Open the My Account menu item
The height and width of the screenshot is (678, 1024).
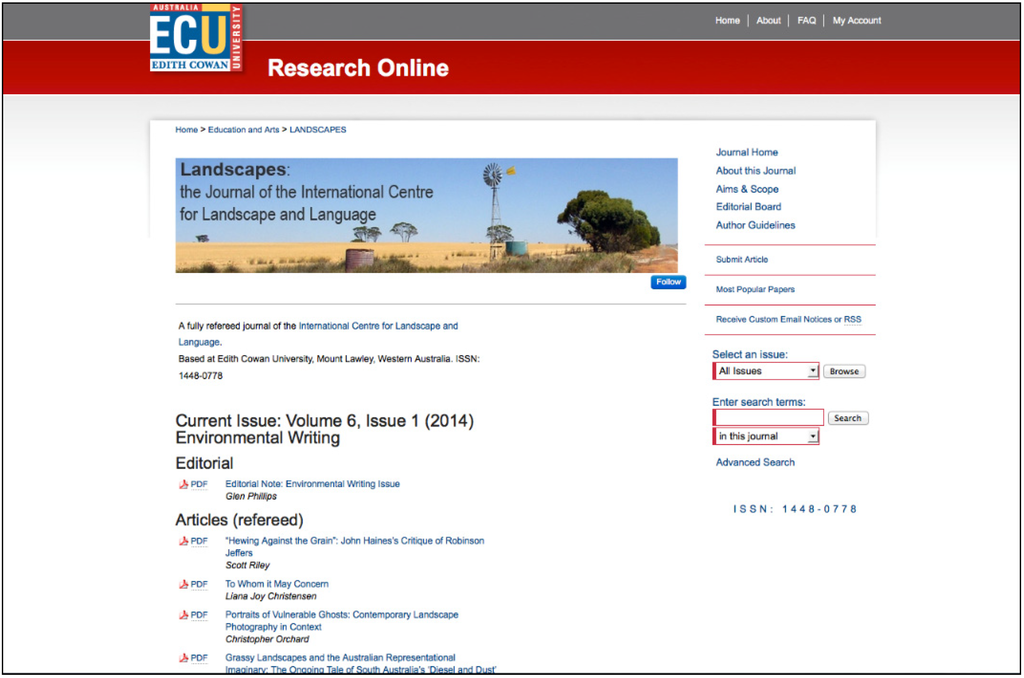click(856, 21)
